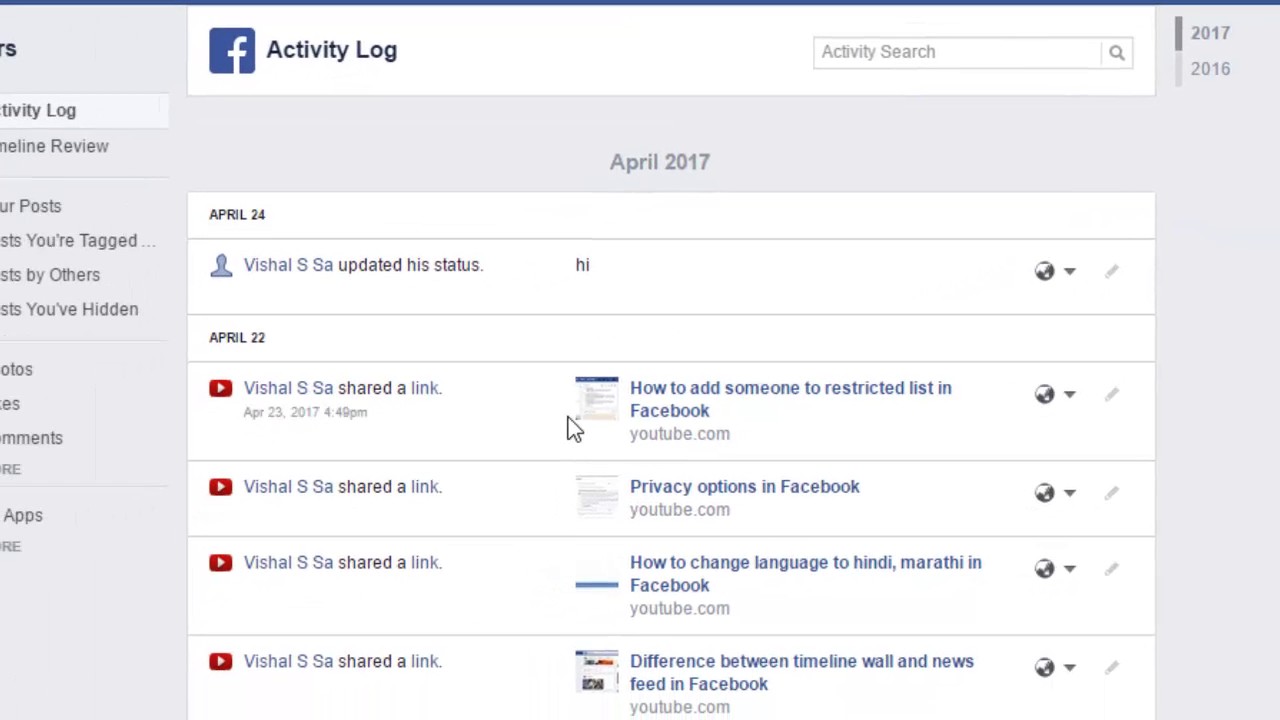Viewport: 1280px width, 720px height.
Task: Click the Facebook logo icon
Action: click(x=232, y=51)
